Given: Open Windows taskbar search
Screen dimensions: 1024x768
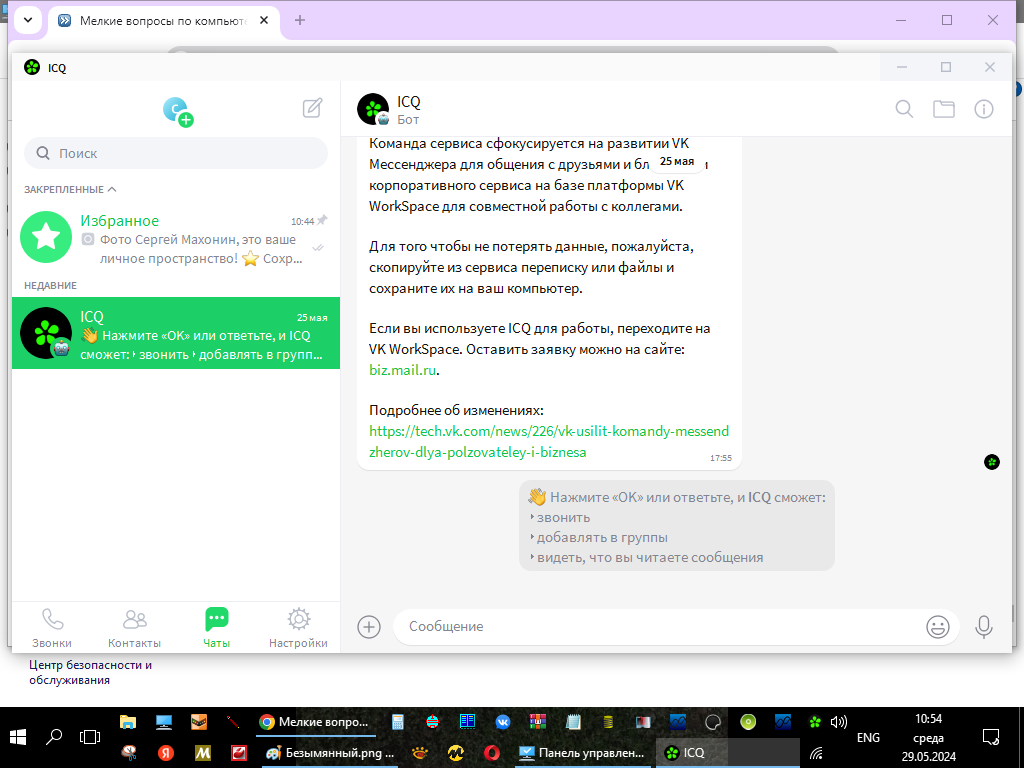Looking at the screenshot, I should (54, 737).
